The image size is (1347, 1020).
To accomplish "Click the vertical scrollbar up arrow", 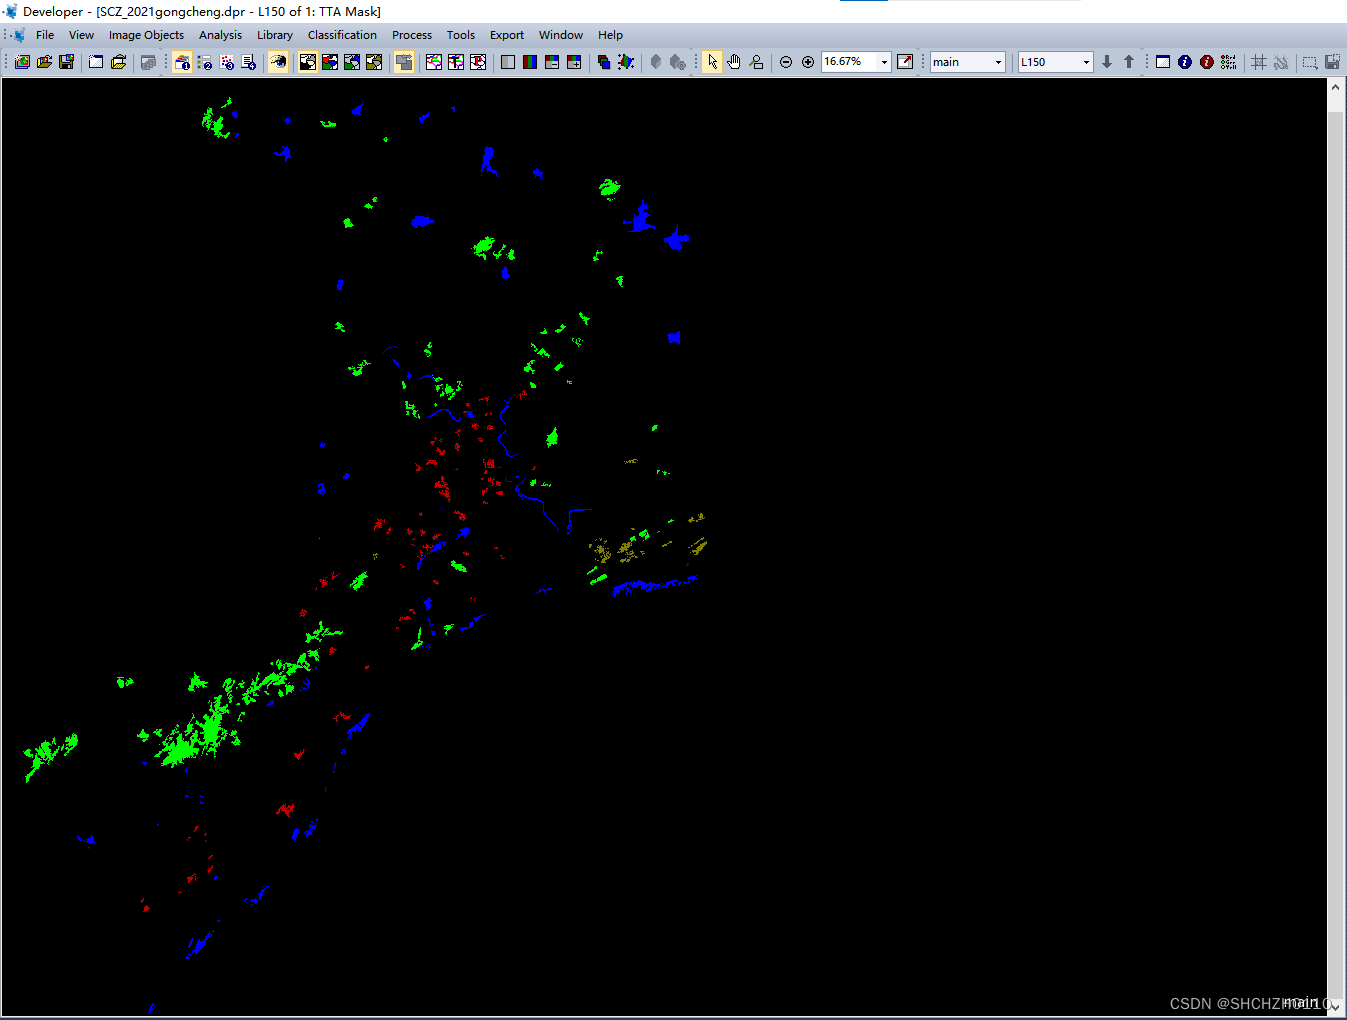I will [1336, 87].
